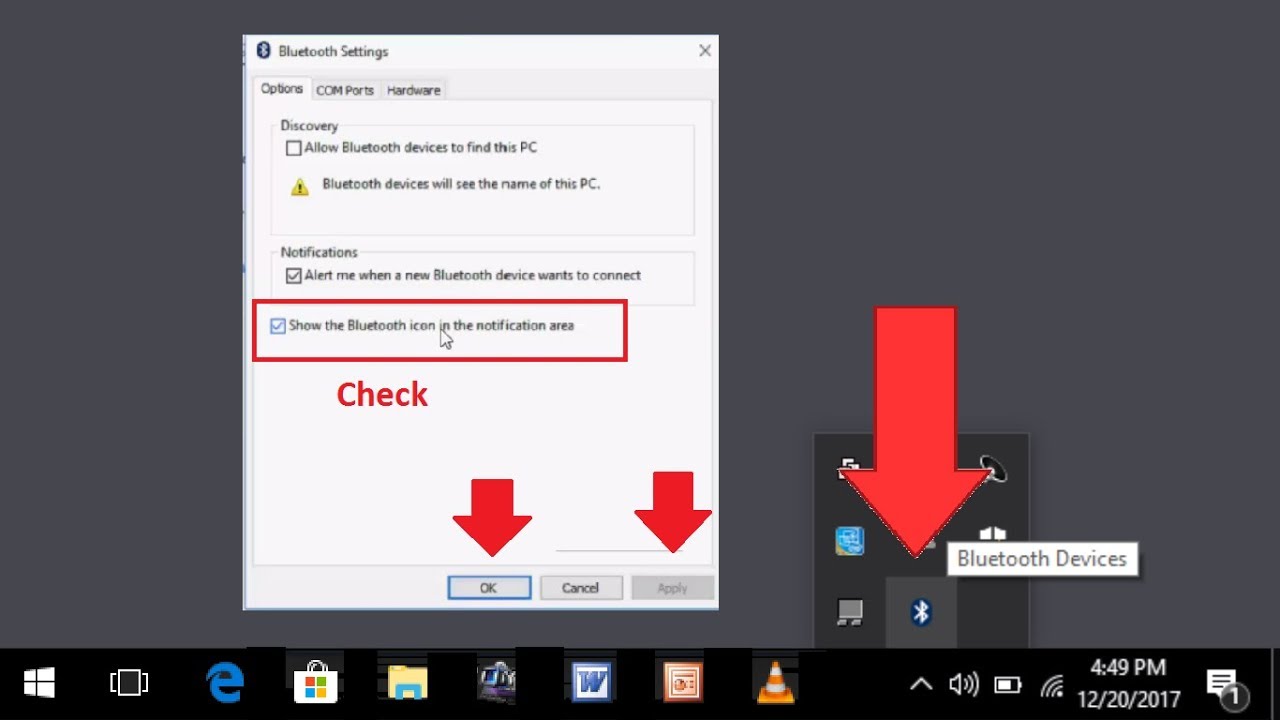Click the warning icon in the Discovery section

pos(299,184)
